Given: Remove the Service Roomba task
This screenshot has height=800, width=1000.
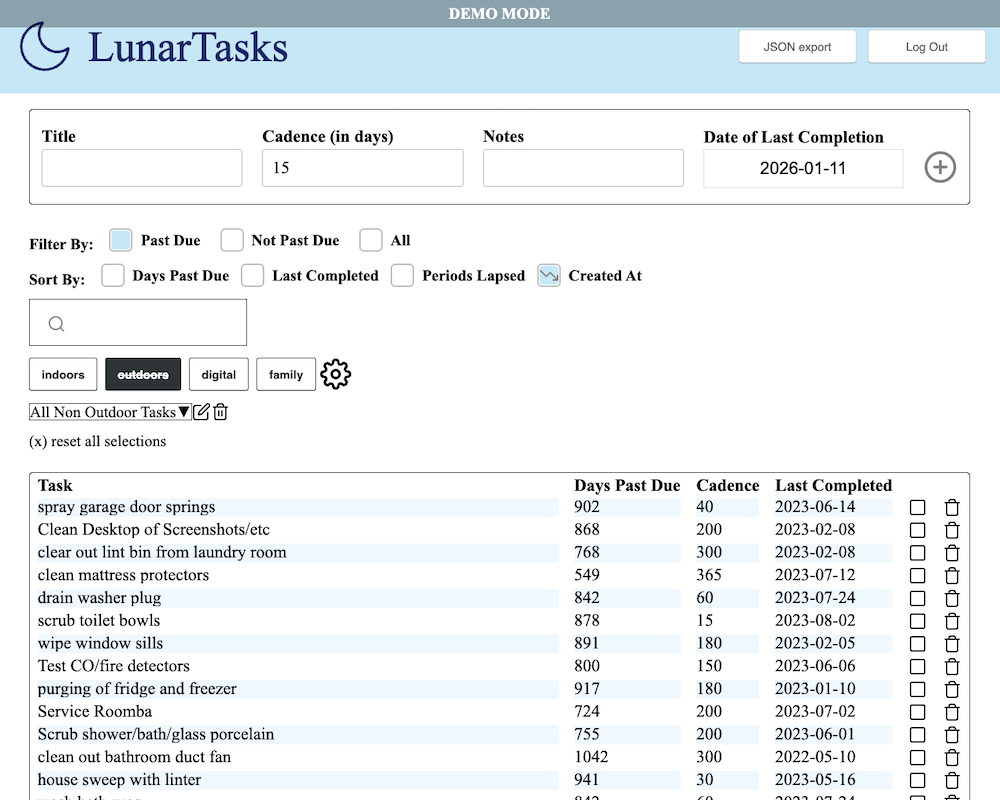Looking at the screenshot, I should pos(952,713).
